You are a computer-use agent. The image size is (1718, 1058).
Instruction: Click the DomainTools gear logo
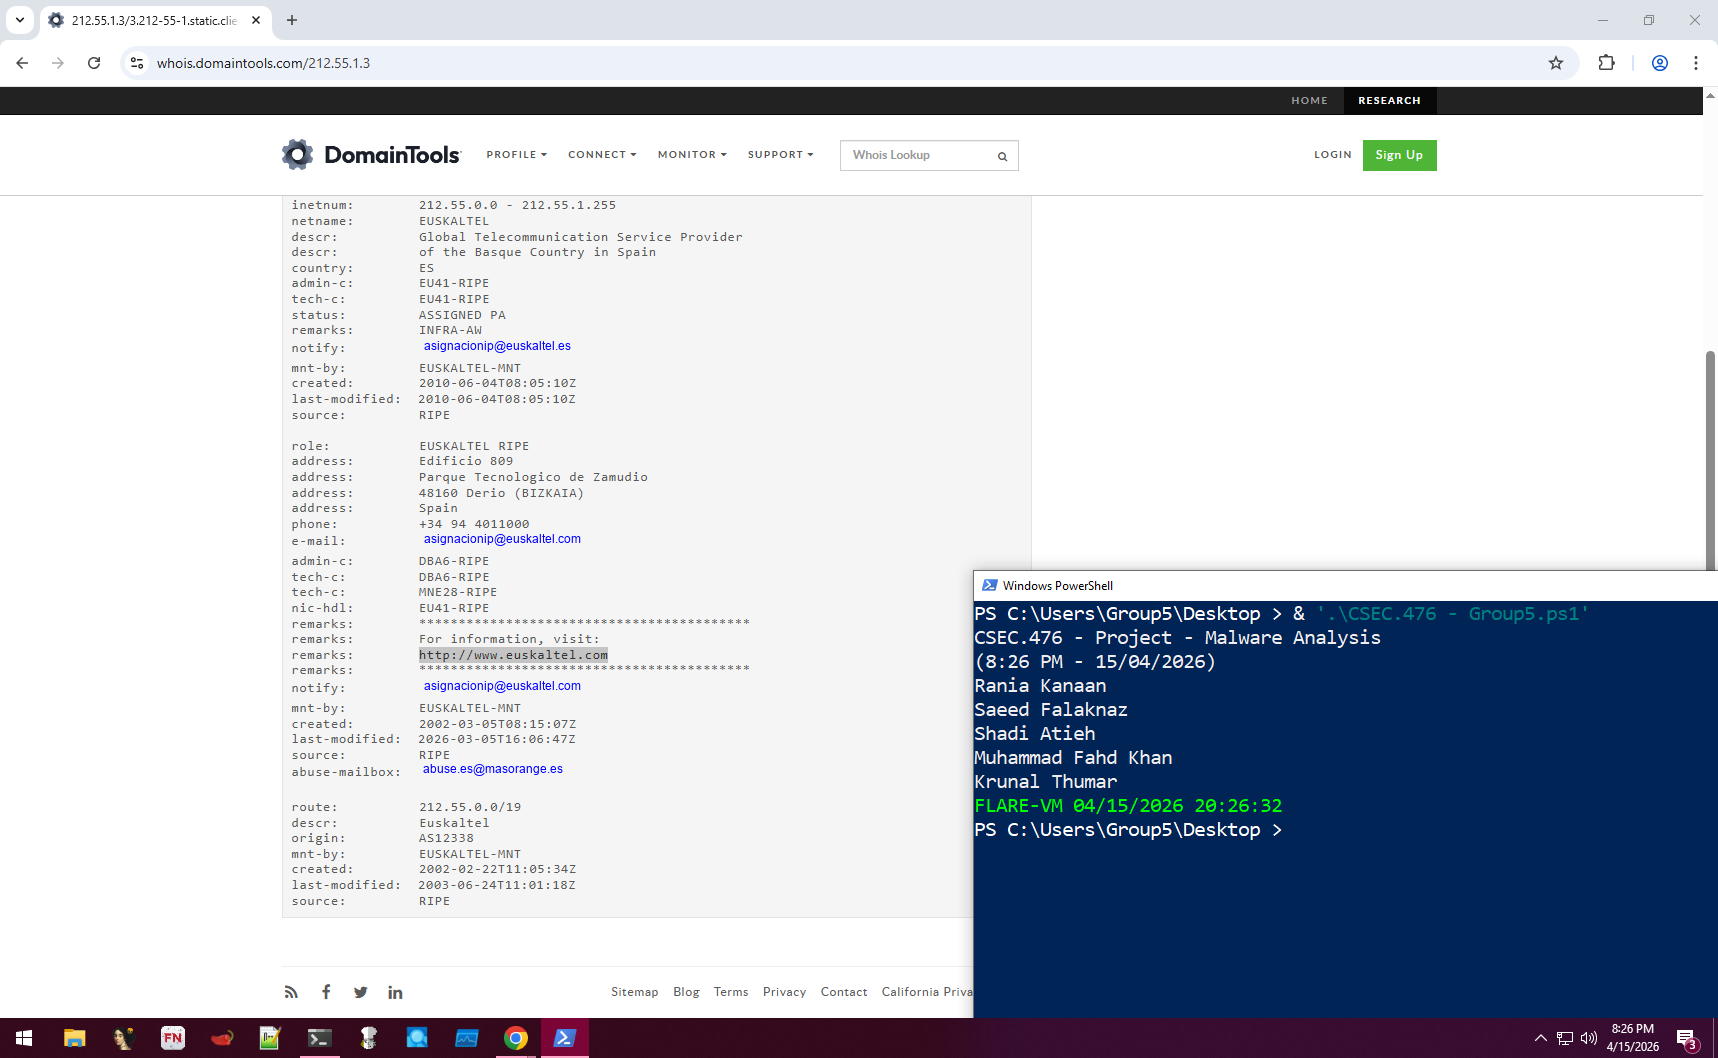tap(297, 154)
